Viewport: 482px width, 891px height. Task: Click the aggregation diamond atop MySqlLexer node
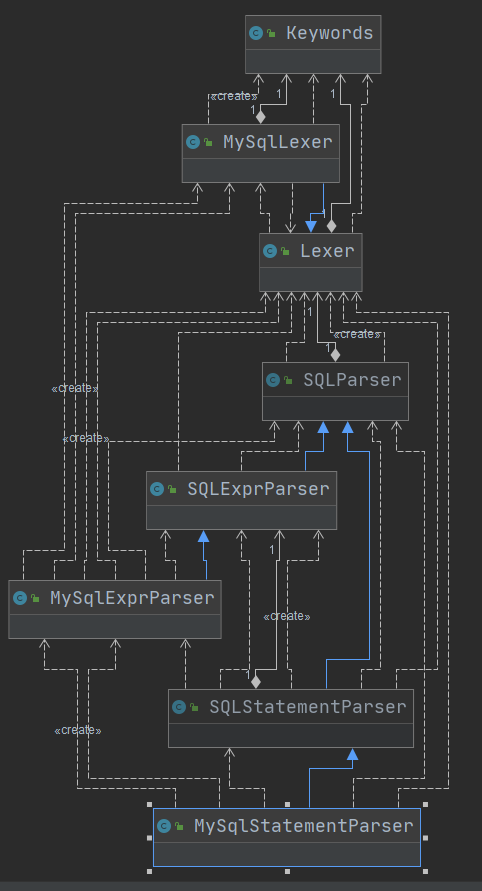tap(260, 117)
